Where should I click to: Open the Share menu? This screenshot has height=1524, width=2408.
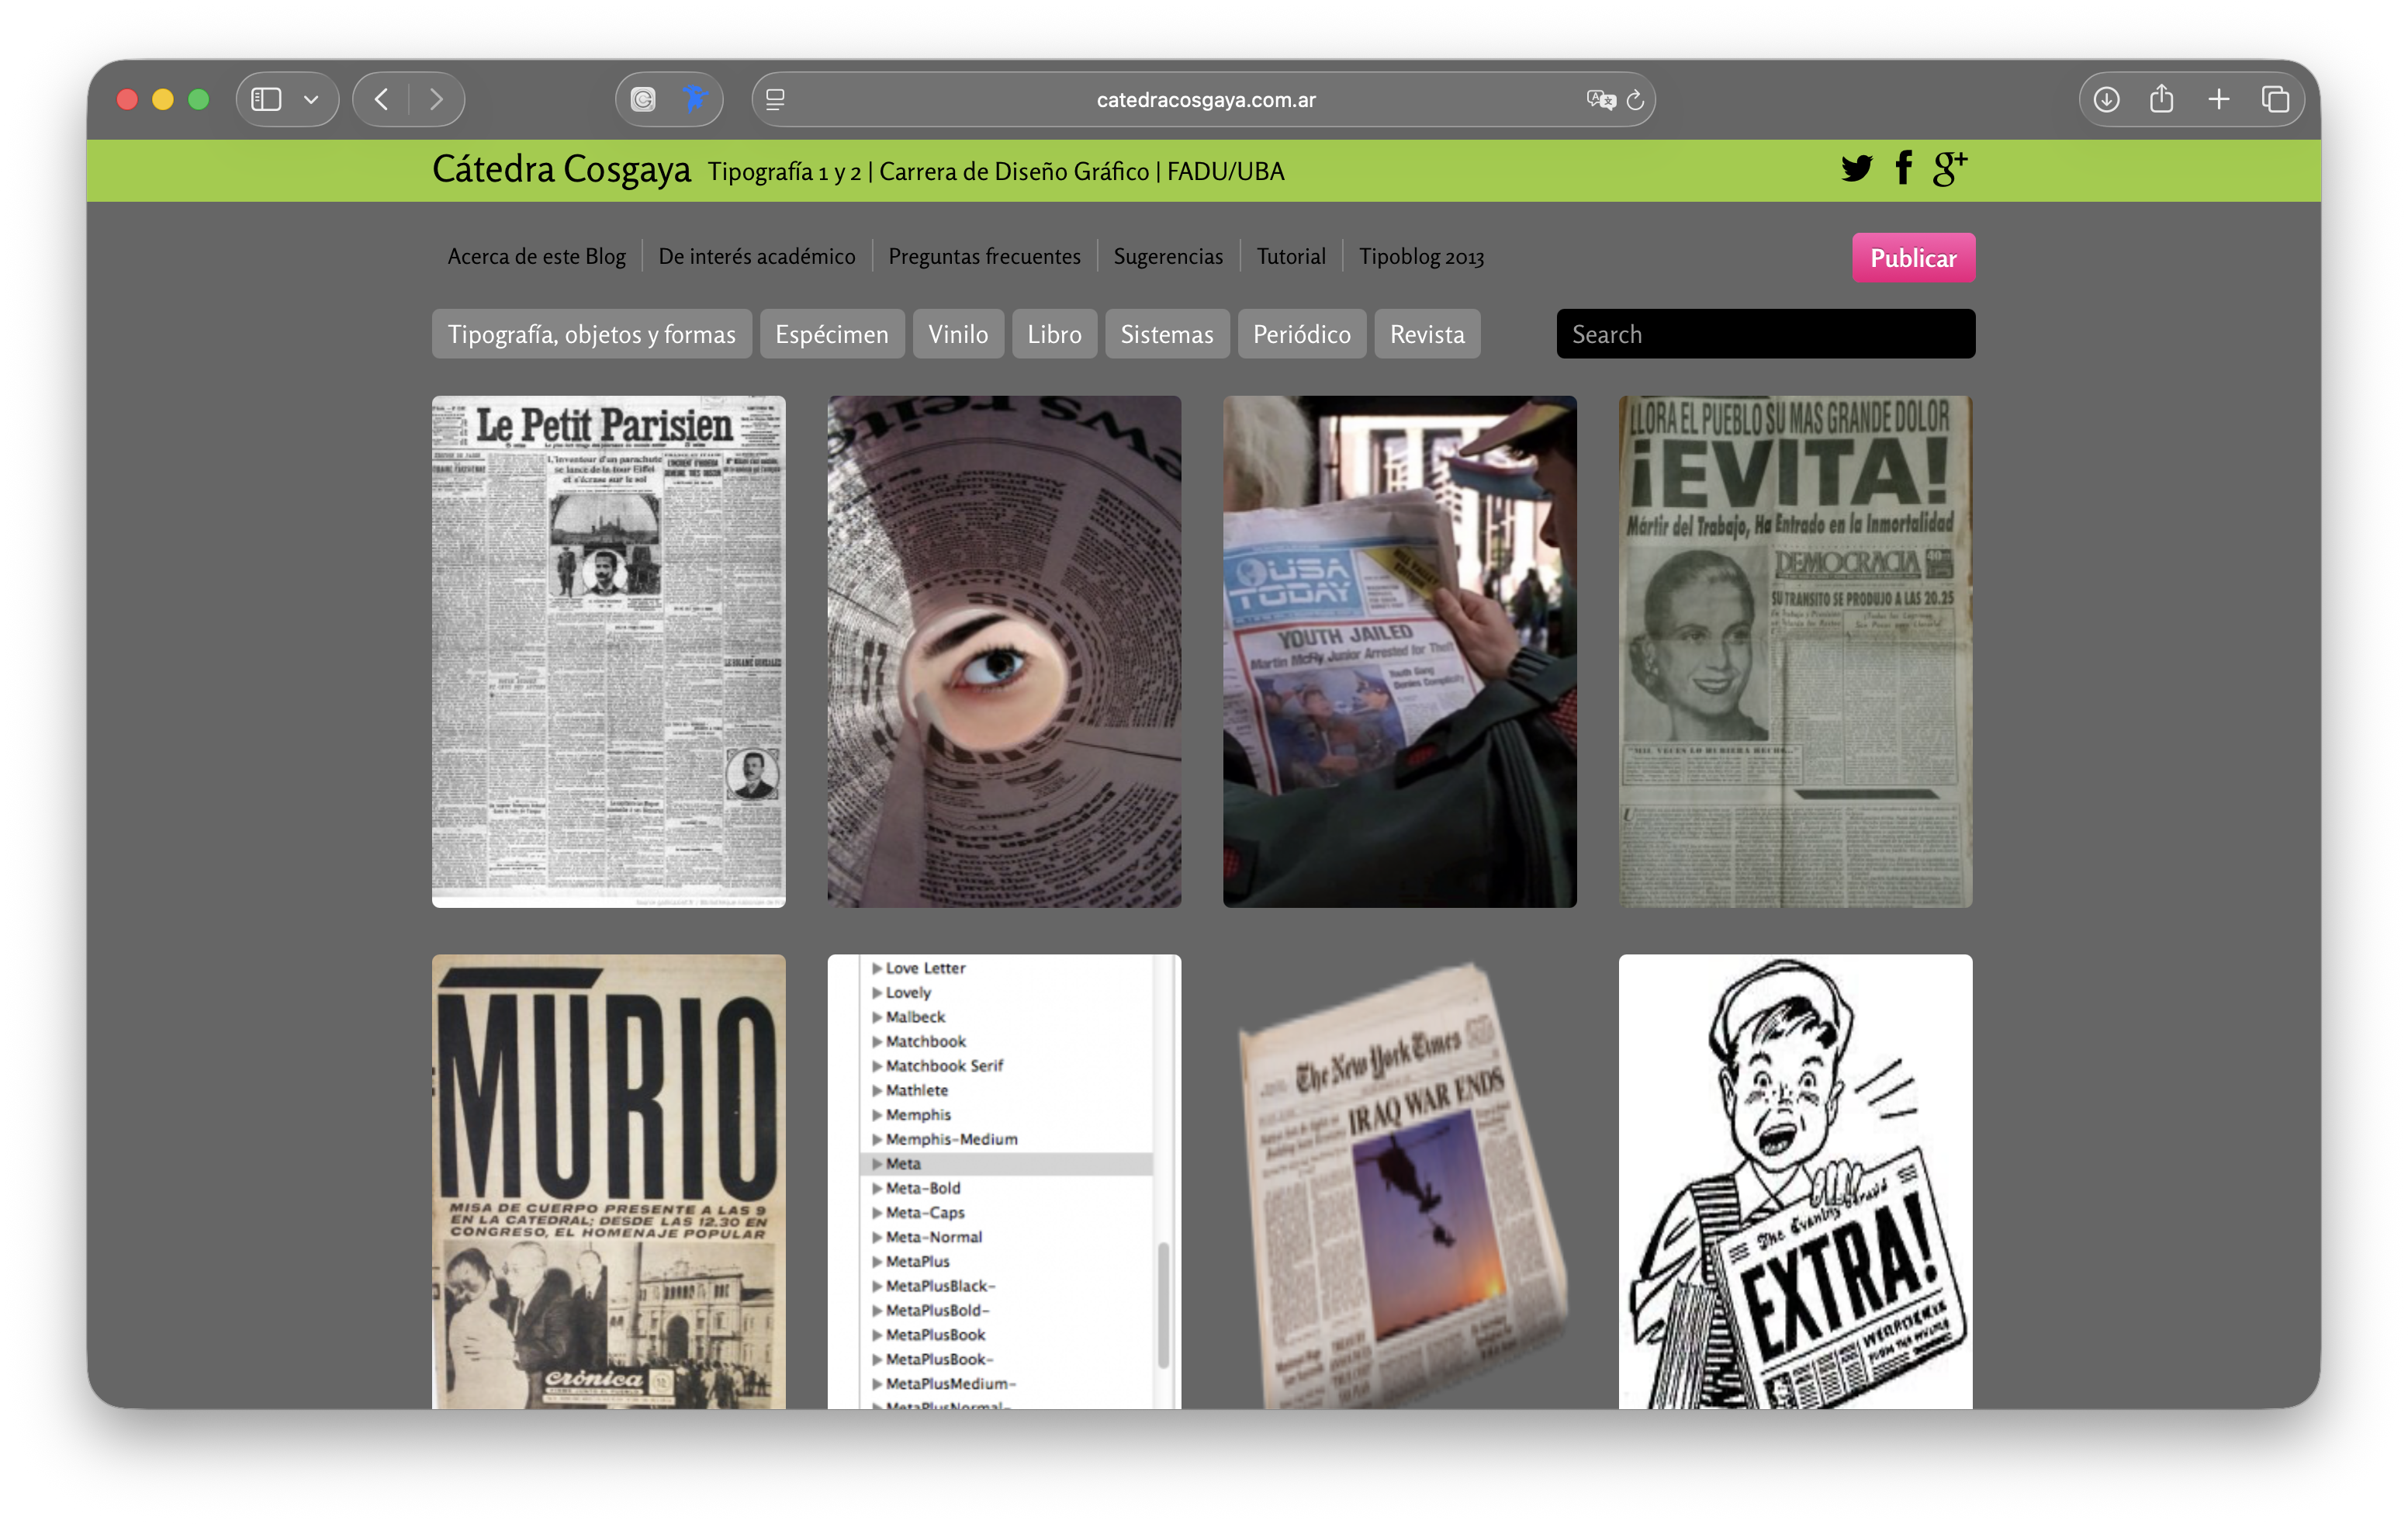2162,99
